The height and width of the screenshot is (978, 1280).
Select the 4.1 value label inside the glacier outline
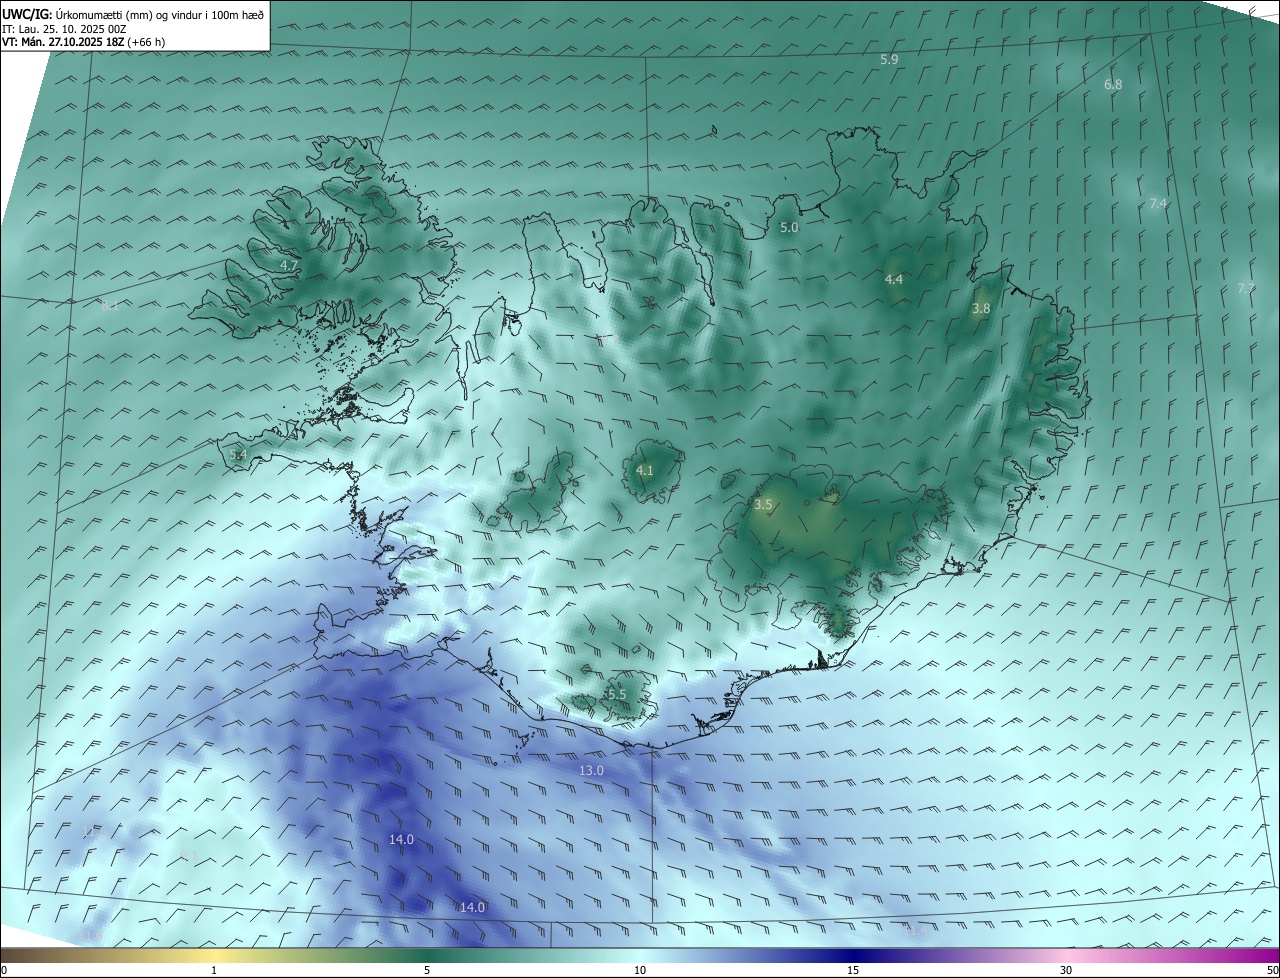coord(645,470)
